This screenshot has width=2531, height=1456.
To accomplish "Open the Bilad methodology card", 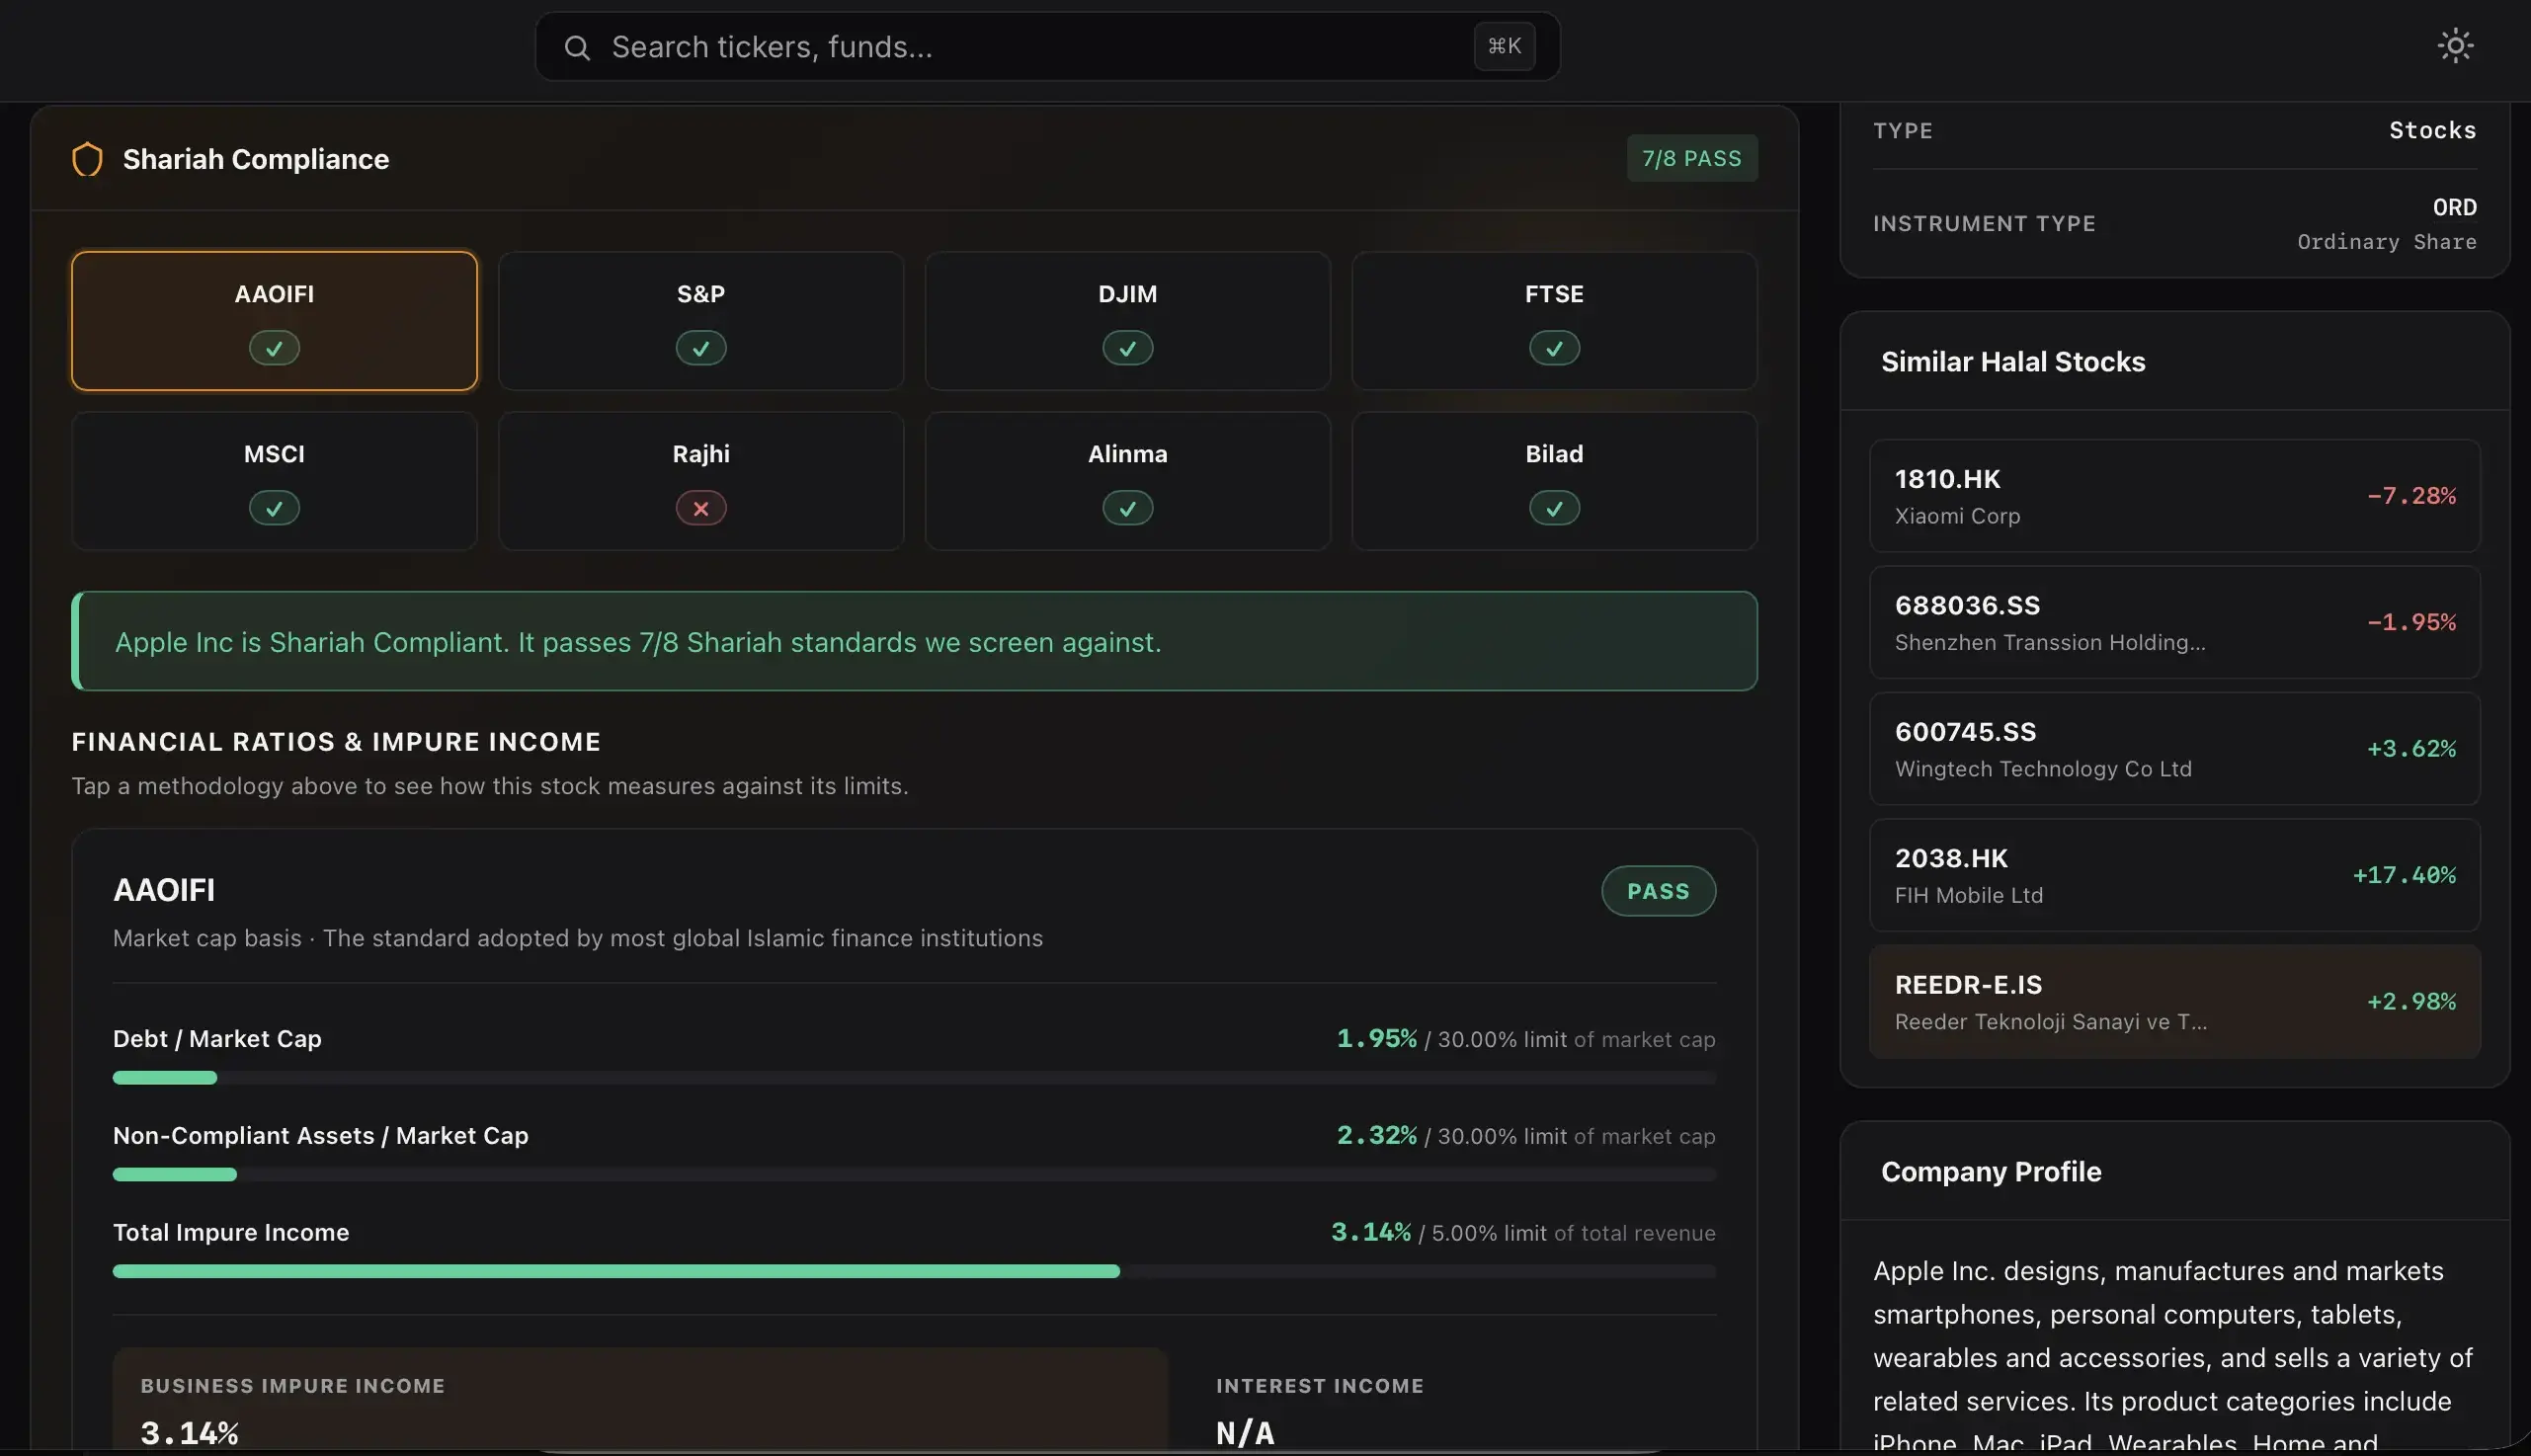I will (1554, 481).
